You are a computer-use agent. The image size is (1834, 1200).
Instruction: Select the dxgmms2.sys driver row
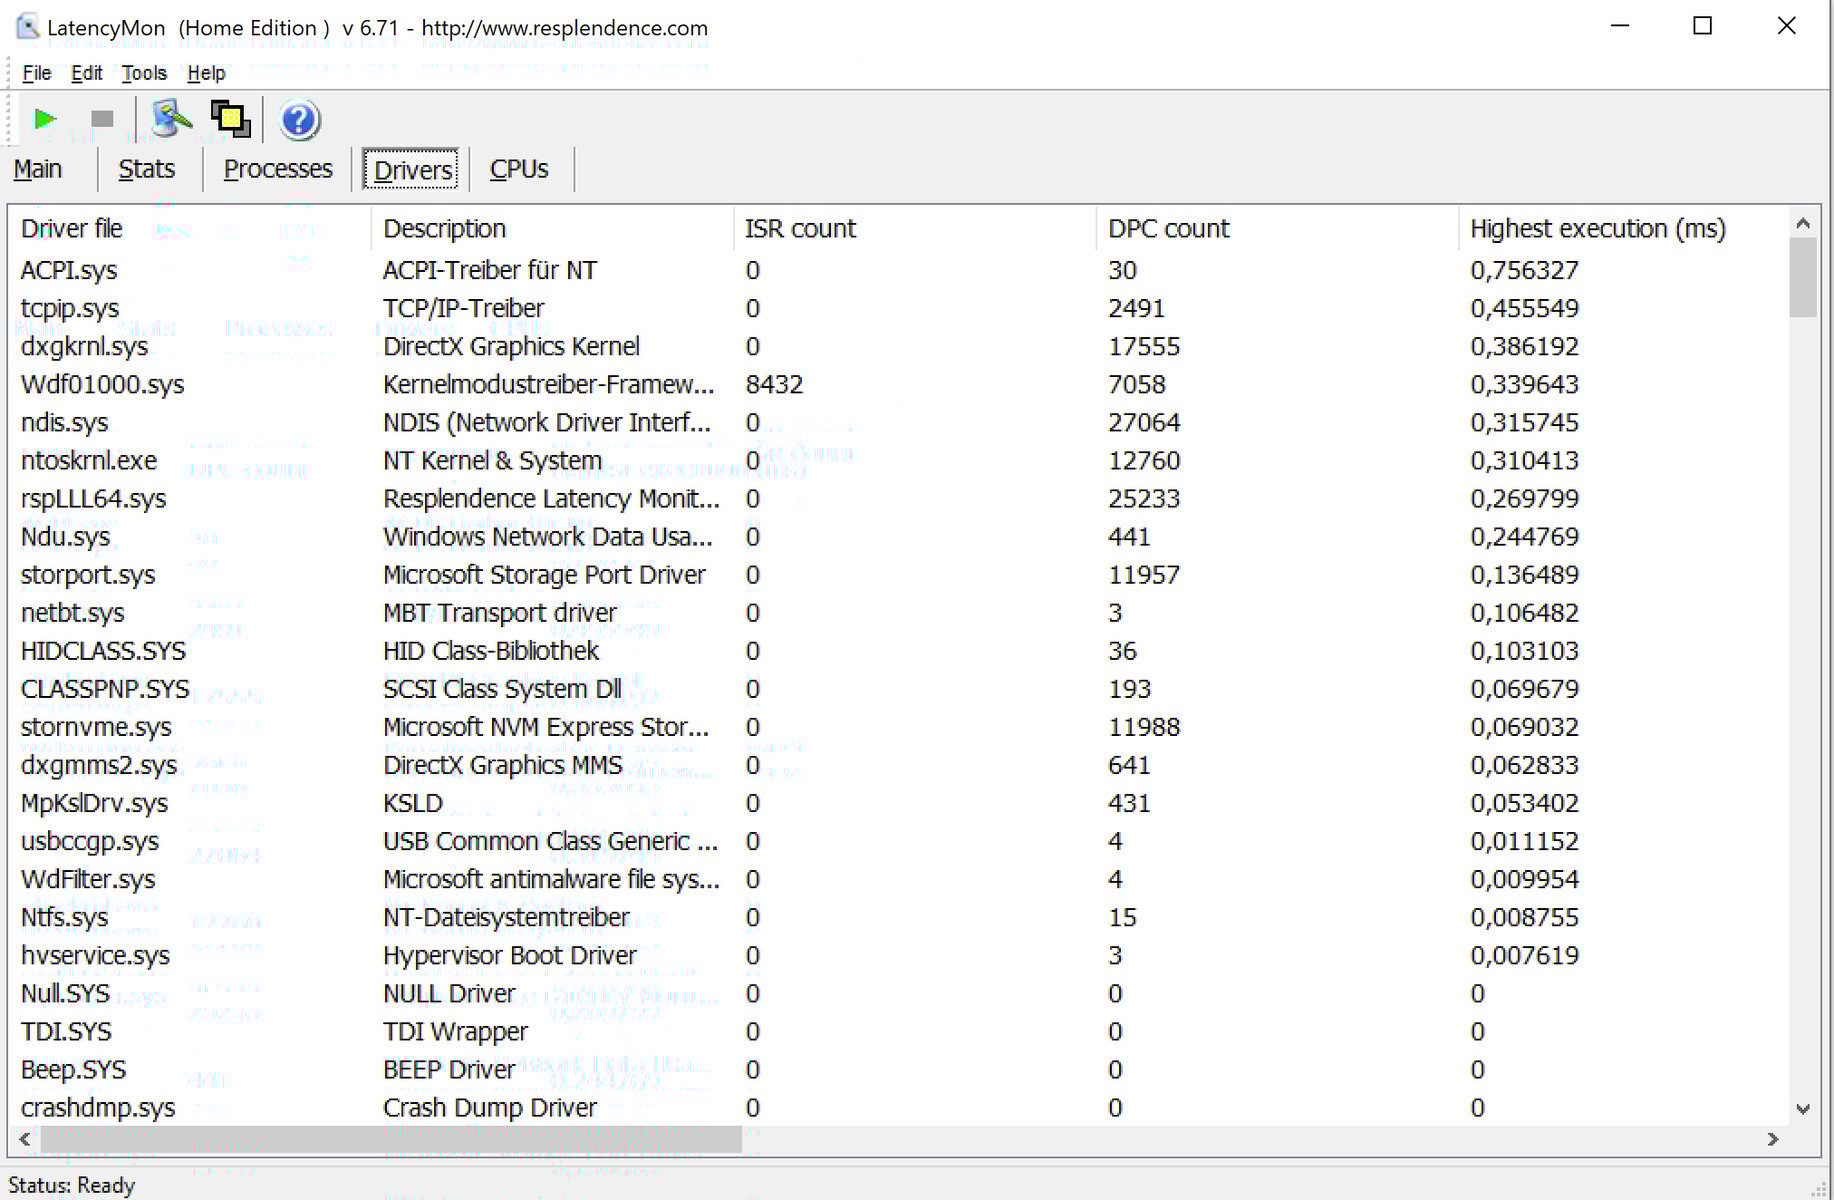(x=900, y=765)
